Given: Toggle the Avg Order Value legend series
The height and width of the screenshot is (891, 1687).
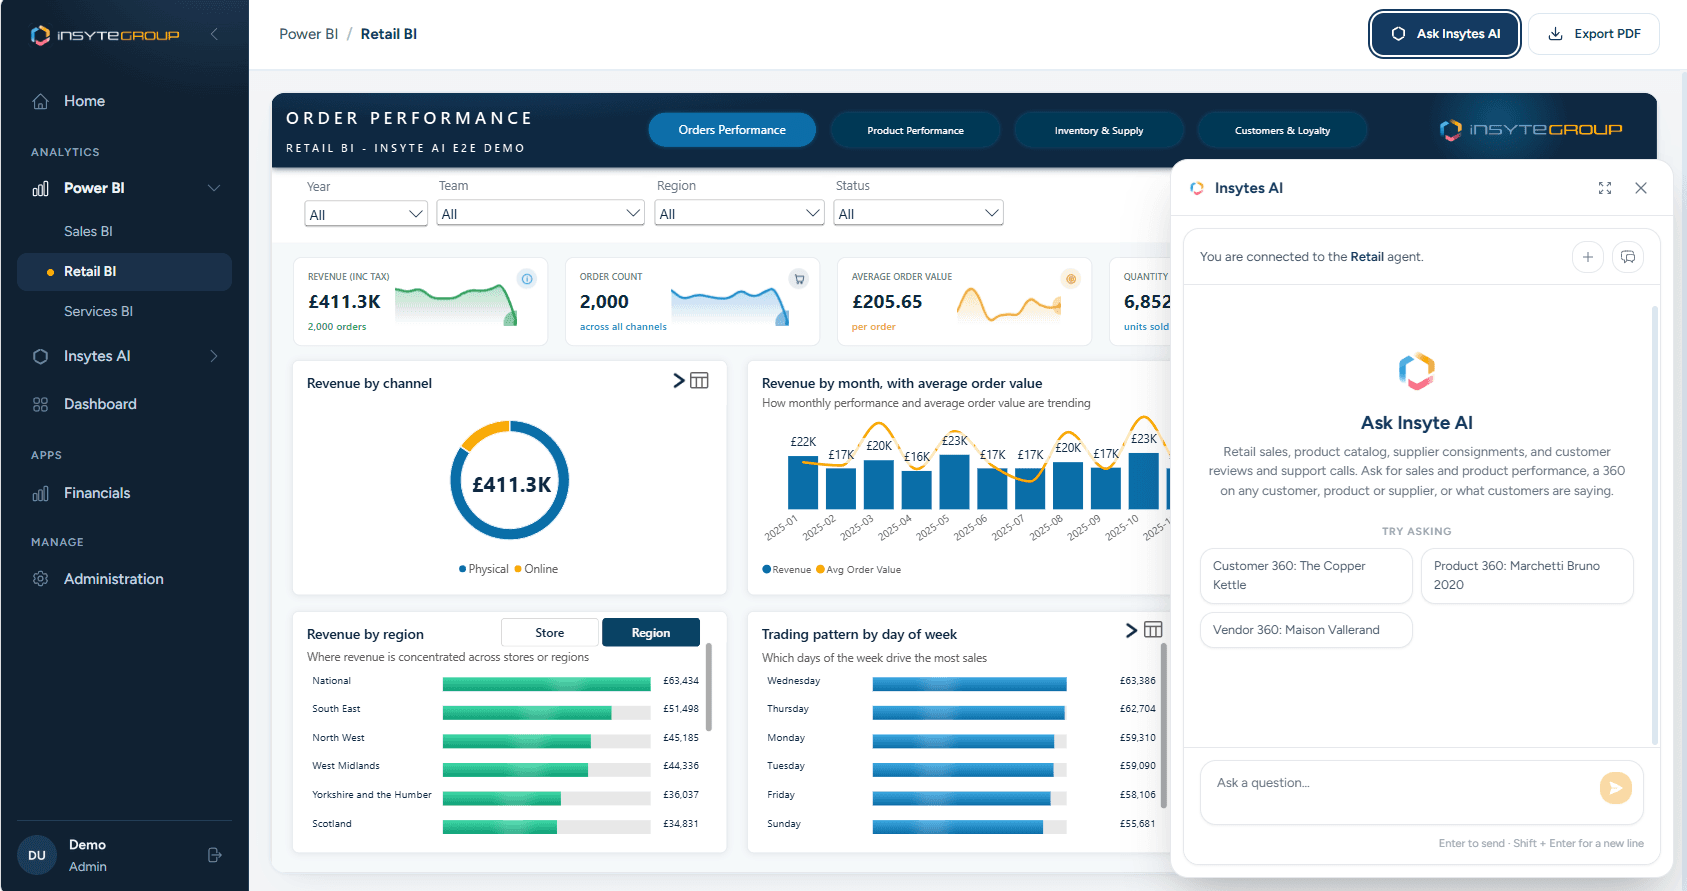Looking at the screenshot, I should pyautogui.click(x=859, y=570).
